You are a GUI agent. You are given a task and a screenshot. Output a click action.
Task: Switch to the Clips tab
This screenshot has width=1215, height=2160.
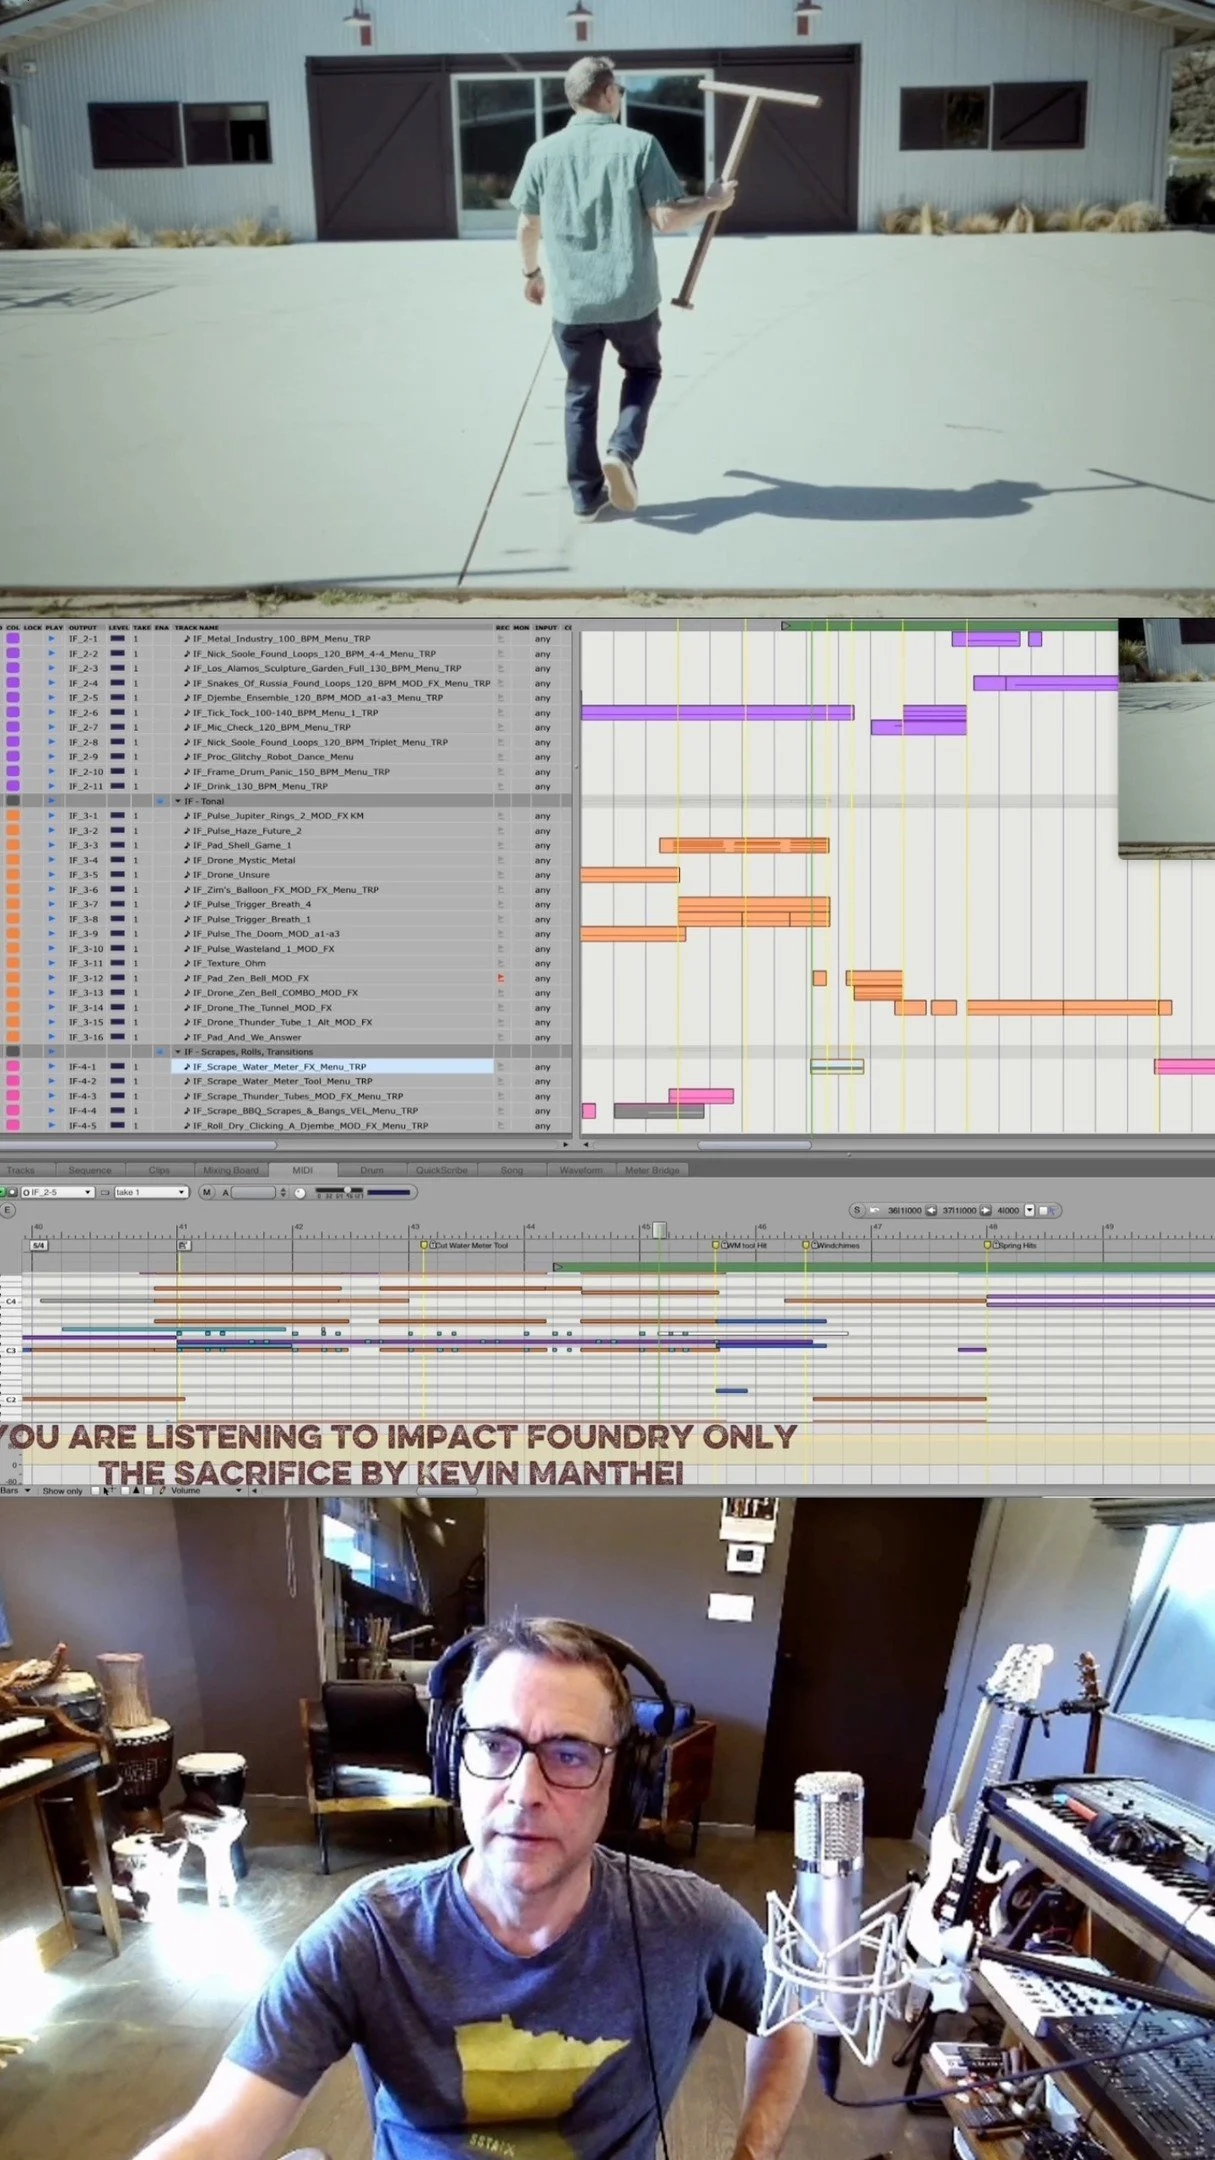[159, 1170]
